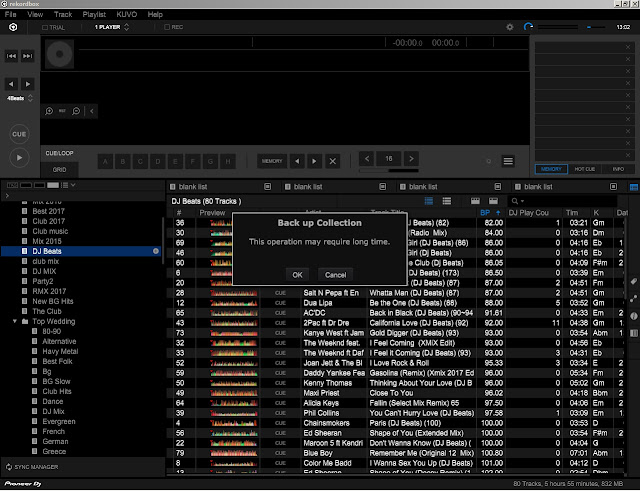Collapse the waveform zoom panel arrow
640x491 pixels.
coord(92,111)
